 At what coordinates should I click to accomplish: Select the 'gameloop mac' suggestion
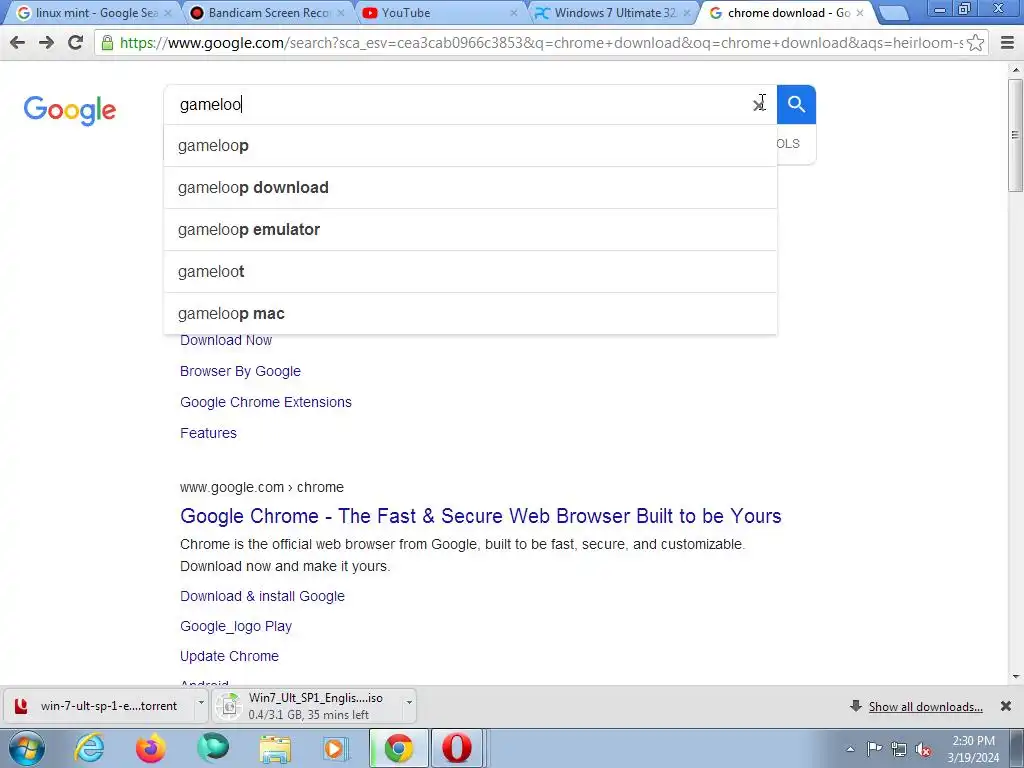tap(470, 313)
